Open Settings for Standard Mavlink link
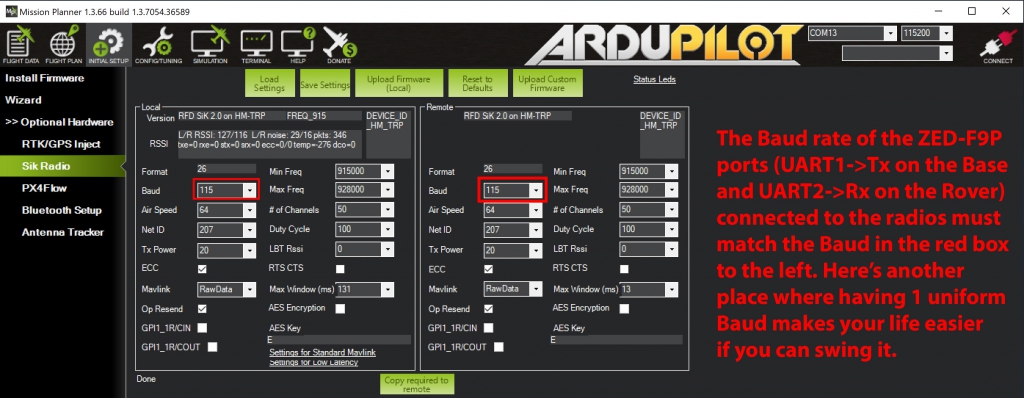 point(323,352)
